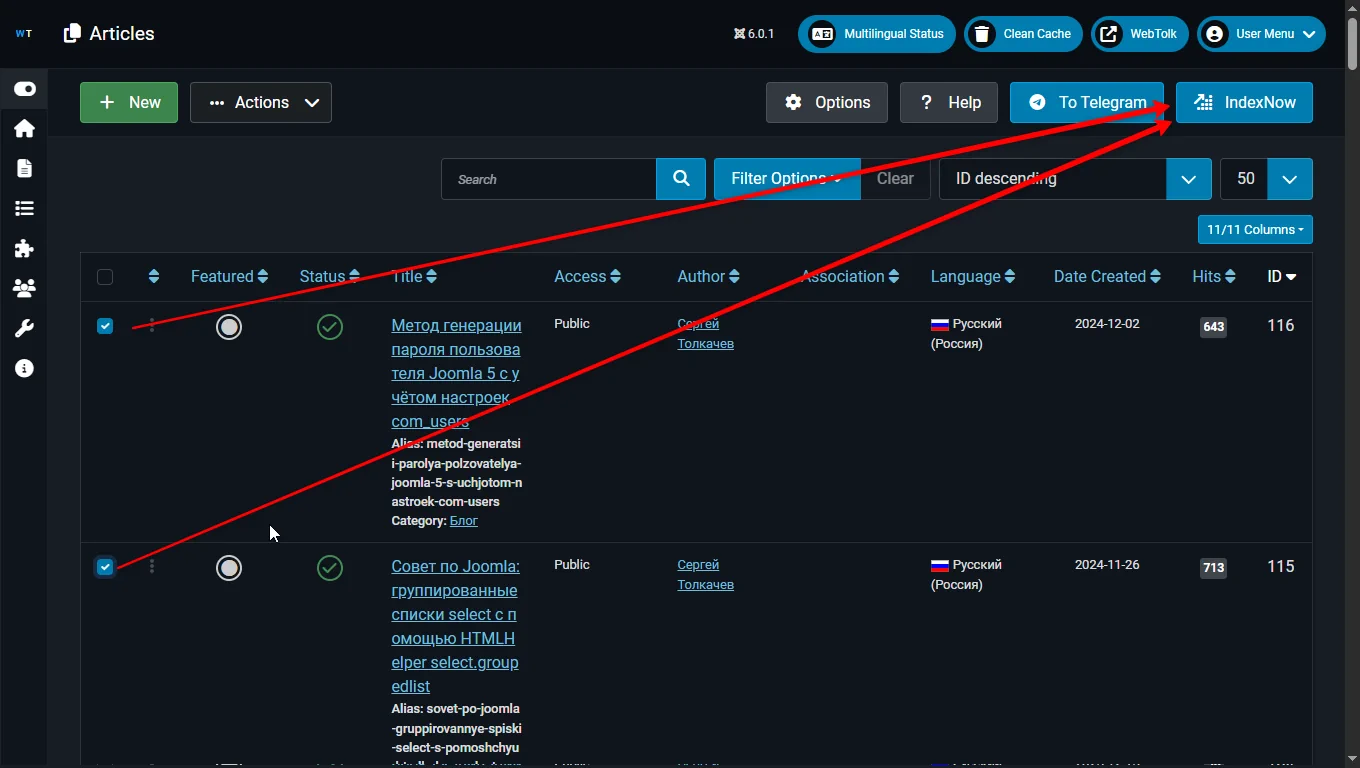Image resolution: width=1360 pixels, height=768 pixels.
Task: Open the Users group icon in sidebar
Action: point(24,289)
